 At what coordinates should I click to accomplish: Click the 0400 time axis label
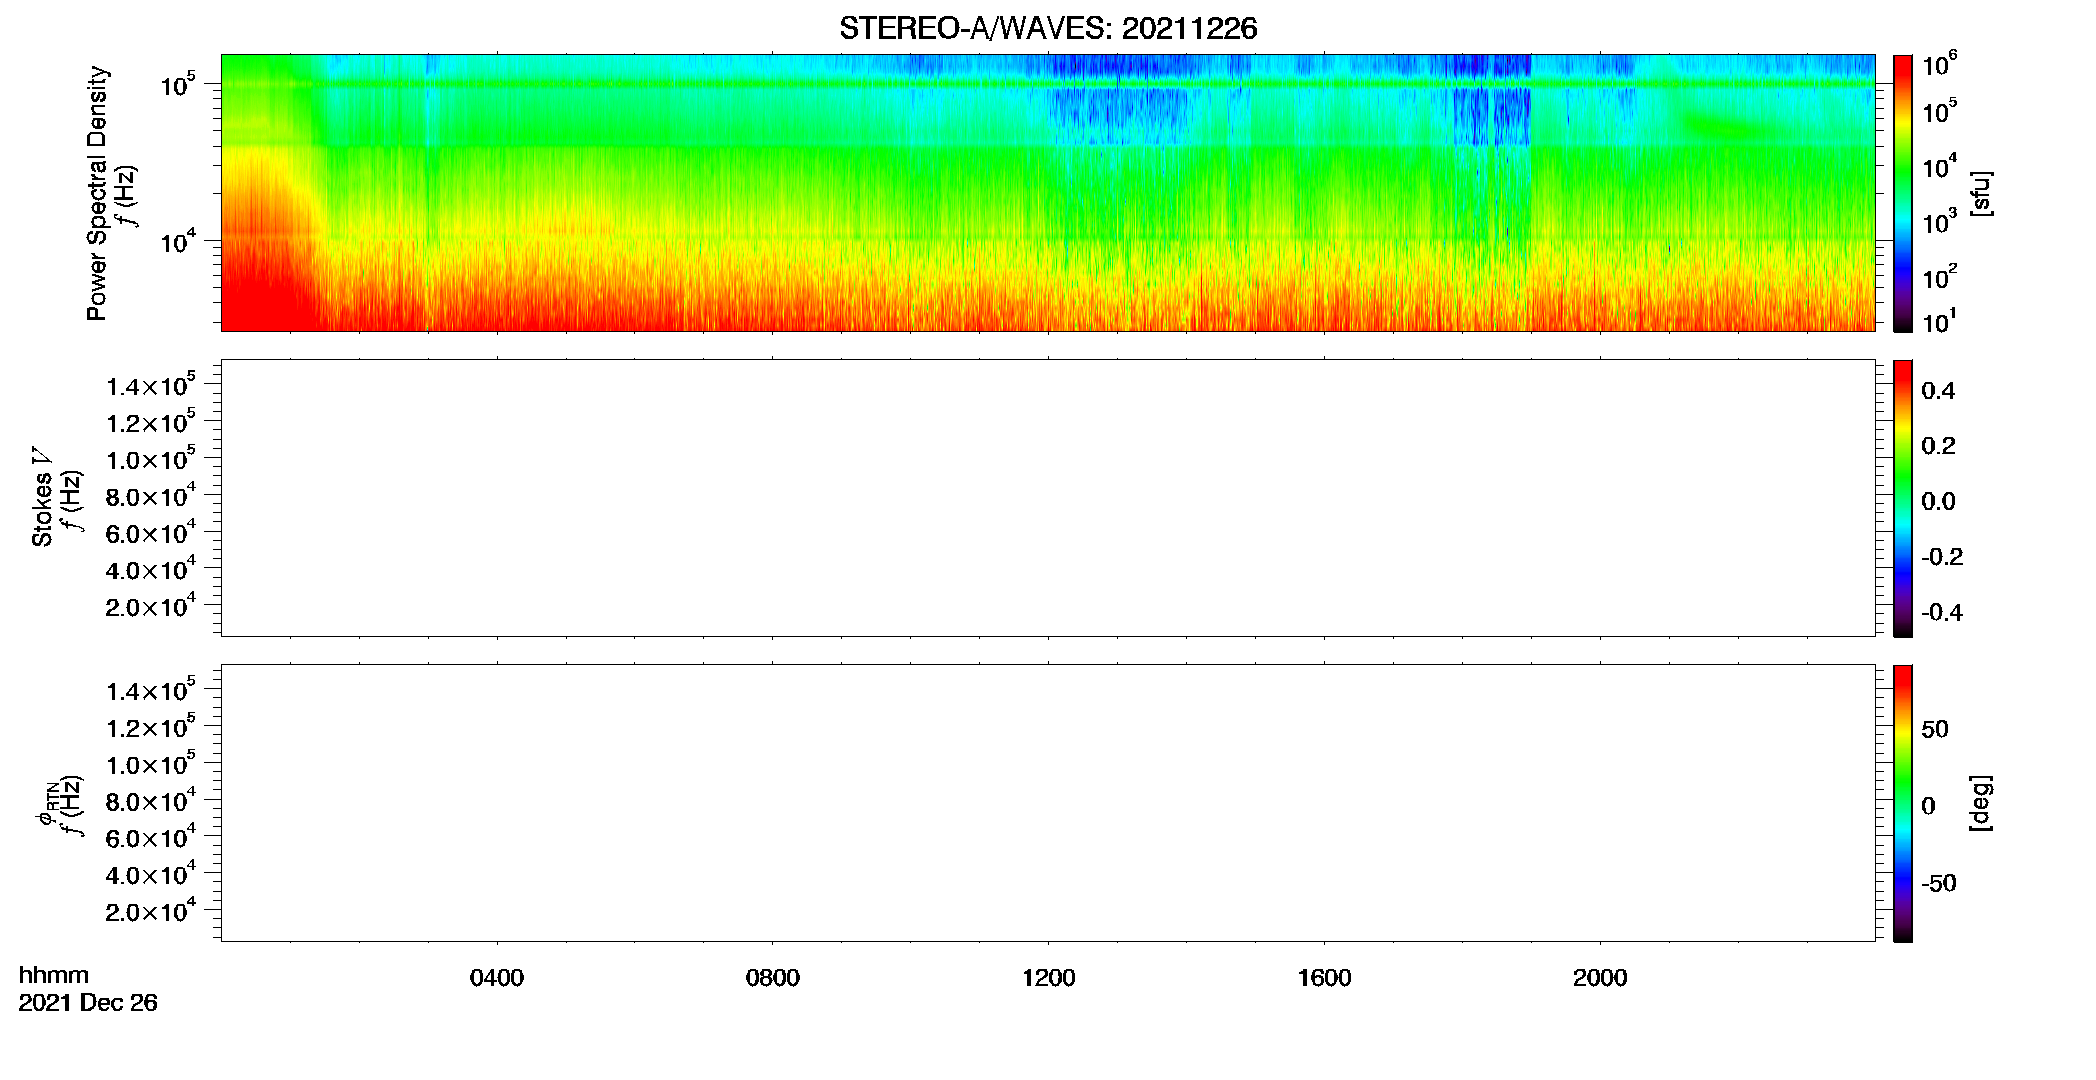click(497, 978)
